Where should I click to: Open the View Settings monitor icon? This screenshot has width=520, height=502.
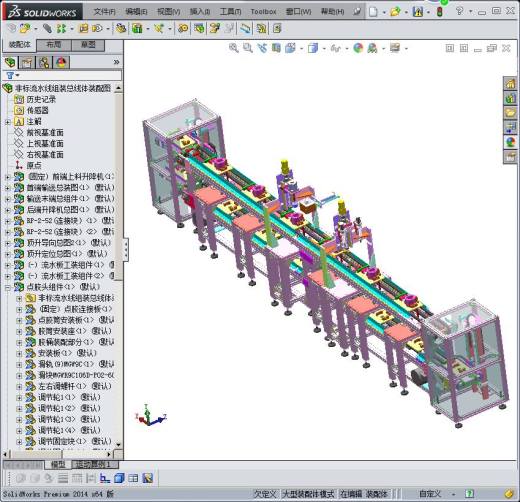pyautogui.click(x=395, y=48)
